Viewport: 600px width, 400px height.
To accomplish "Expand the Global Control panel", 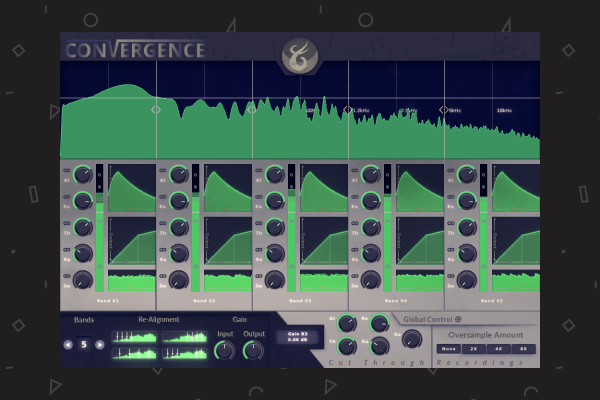I will [x=459, y=318].
